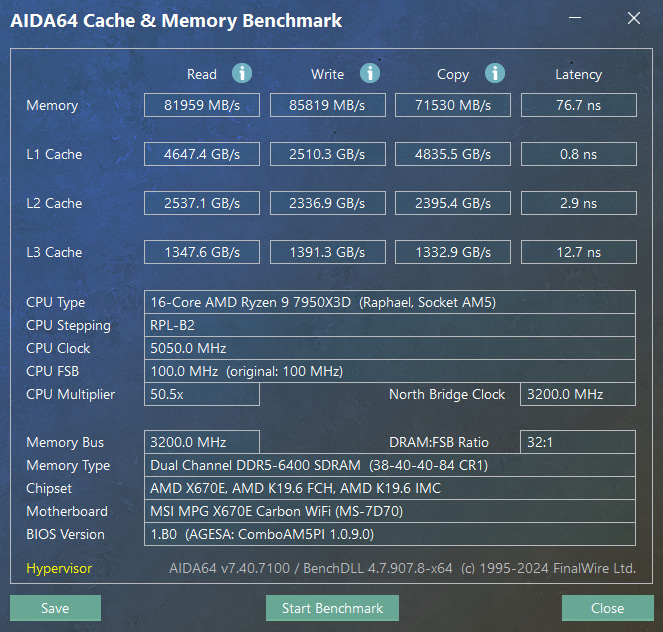Select L1 Cache Read 4647.4 GB/s
The height and width of the screenshot is (632, 663).
tap(202, 154)
